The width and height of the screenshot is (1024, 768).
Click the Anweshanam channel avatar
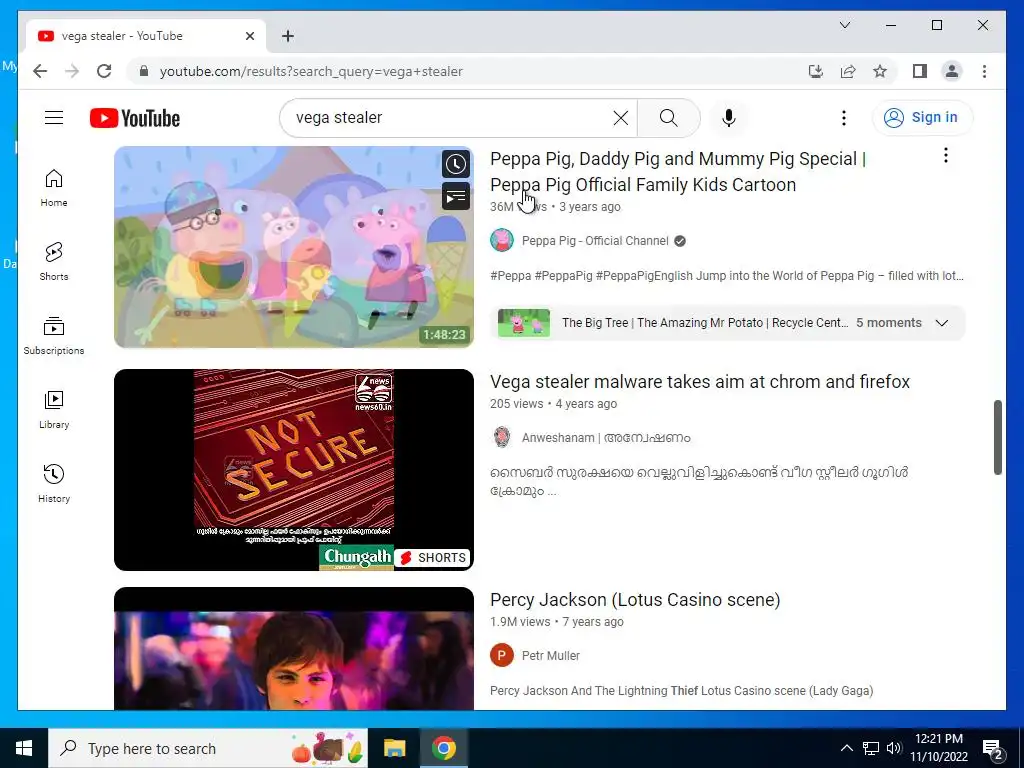pos(502,437)
